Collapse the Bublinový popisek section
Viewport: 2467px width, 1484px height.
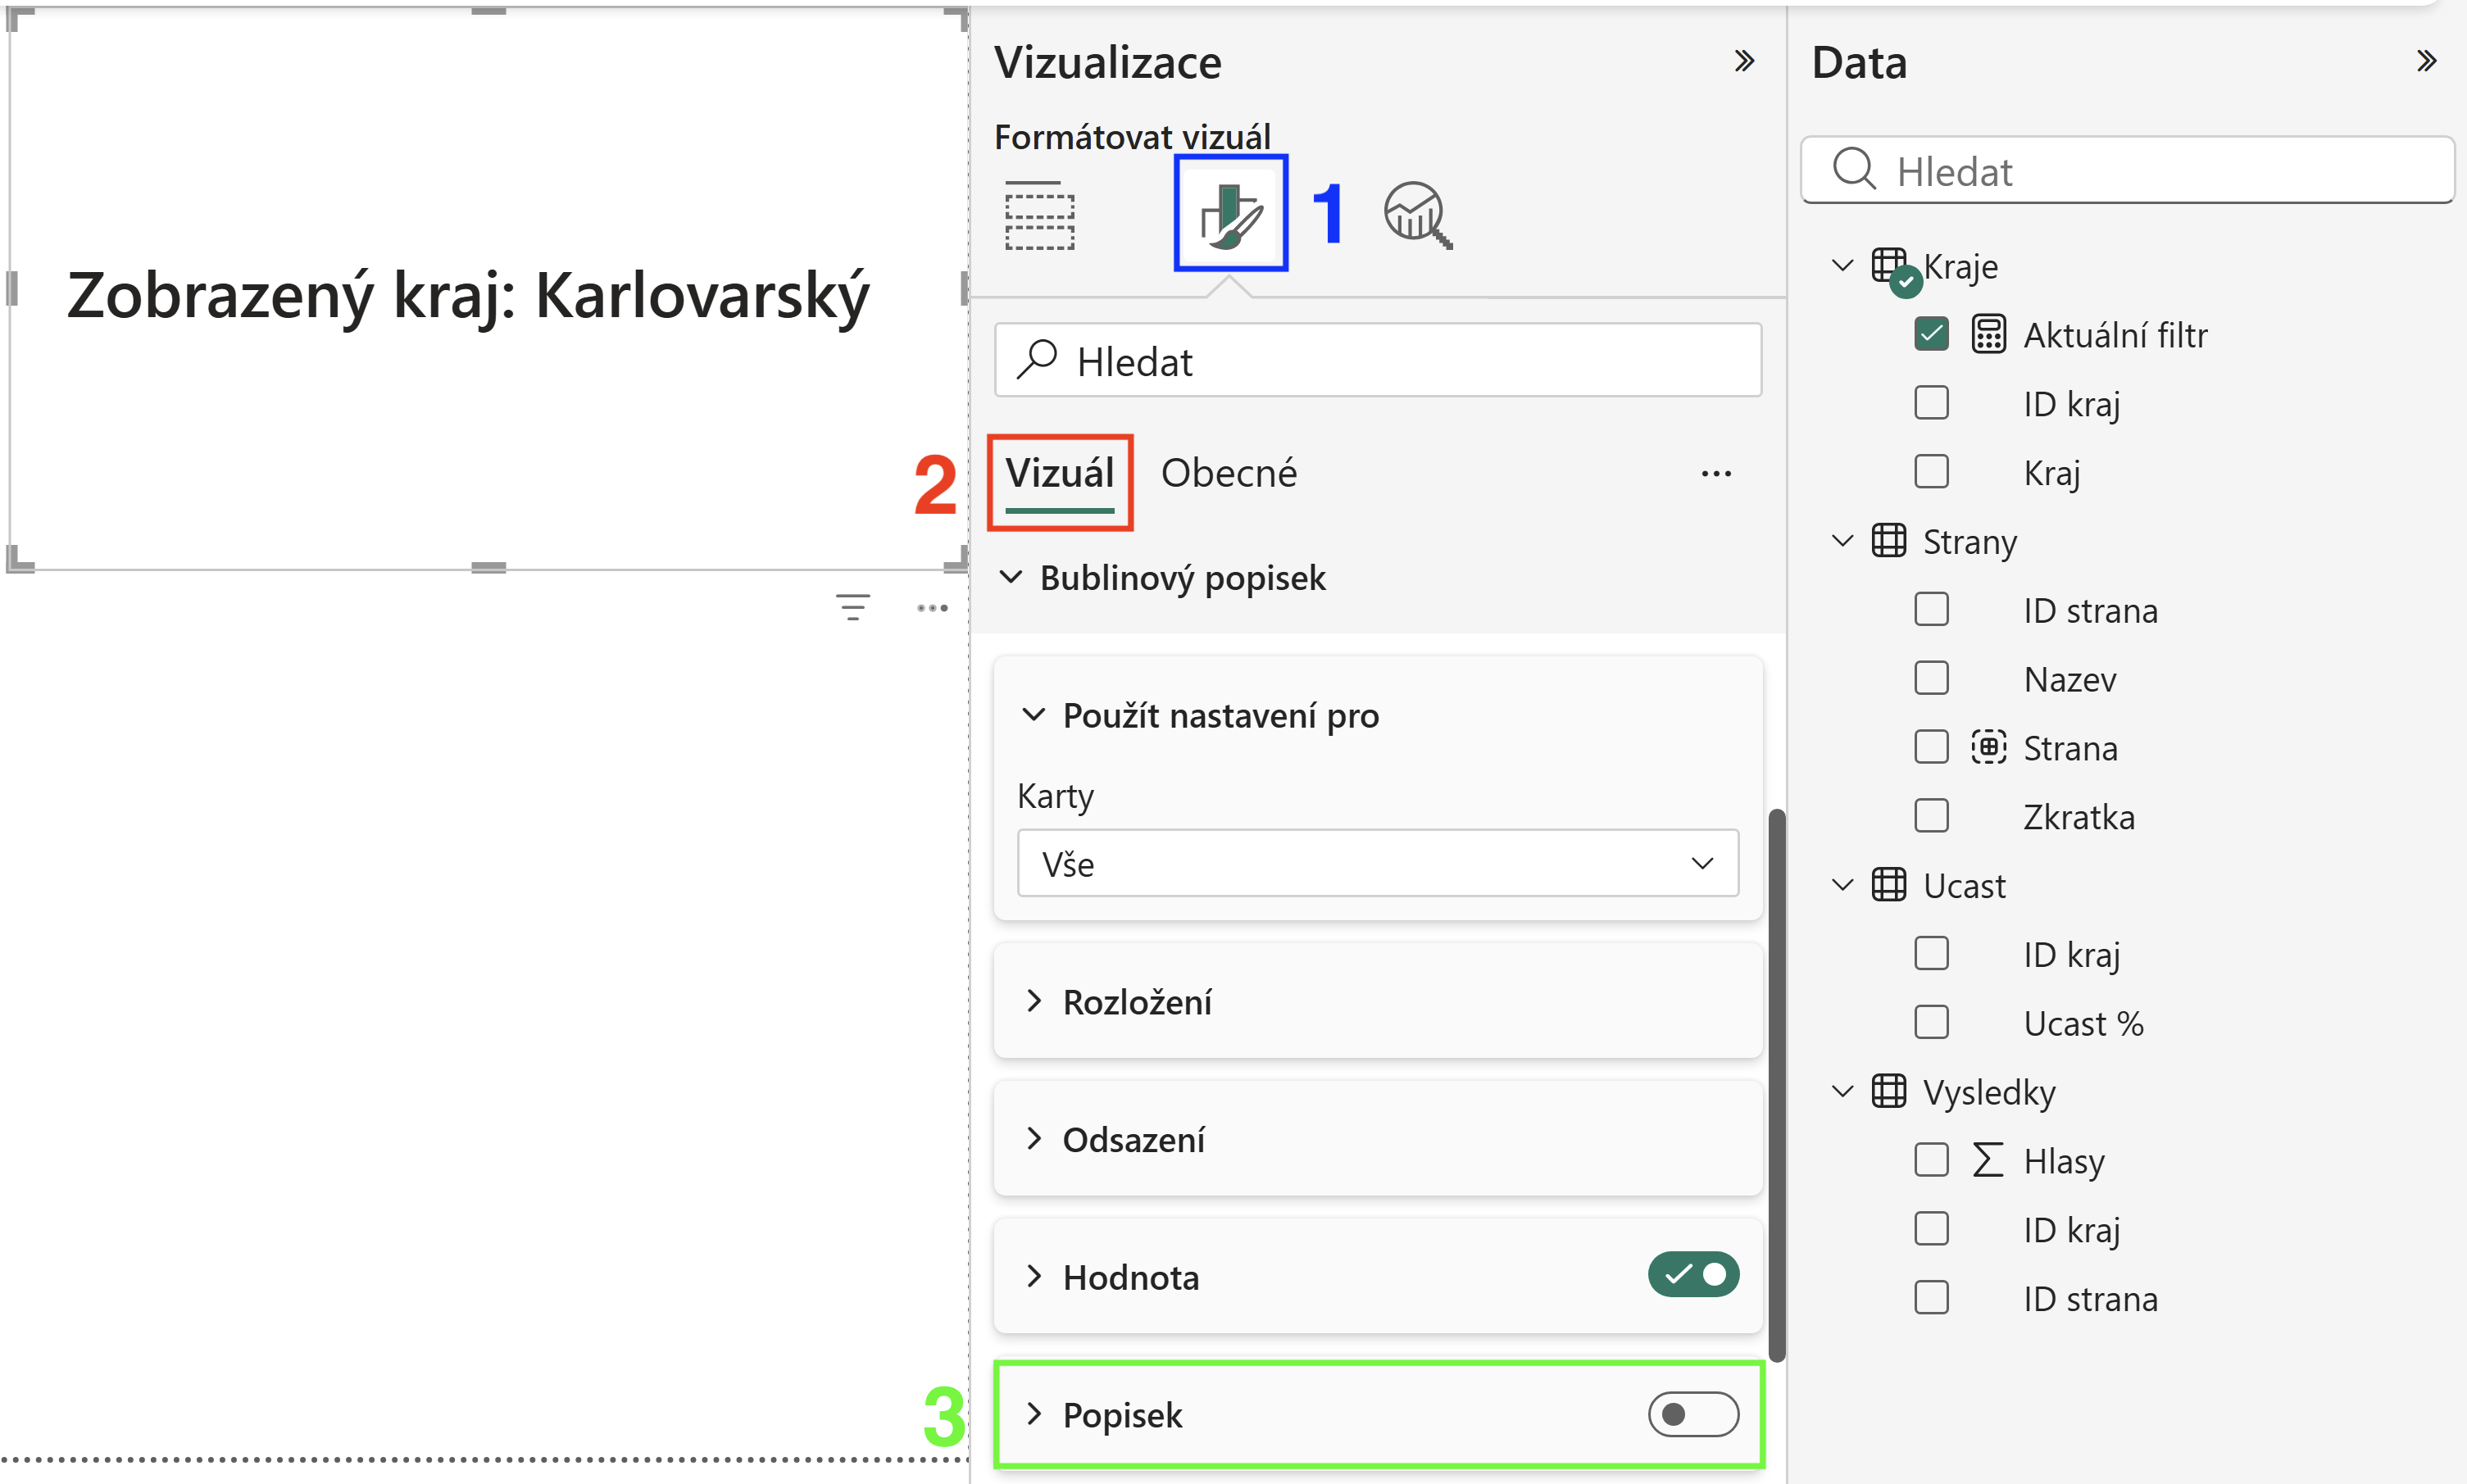pos(1011,577)
